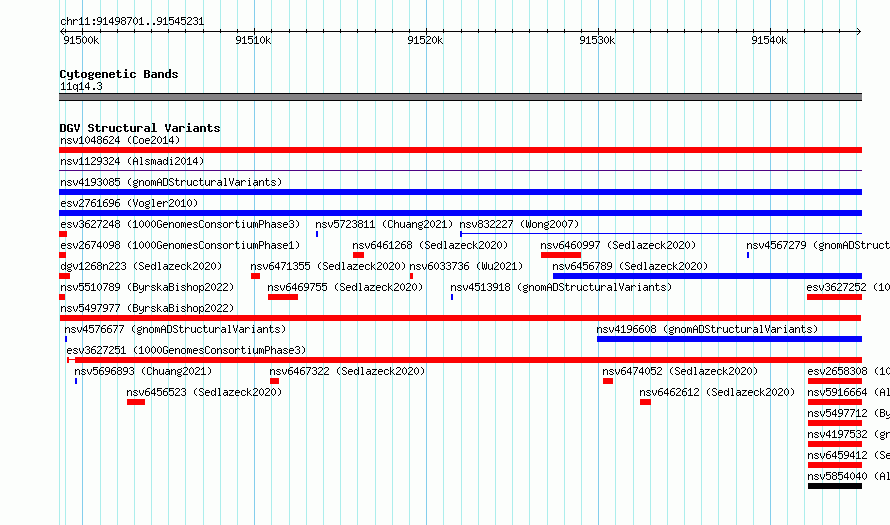This screenshot has width=890, height=525.
Task: Click the 91510k ruler tick label
Action: [x=253, y=40]
